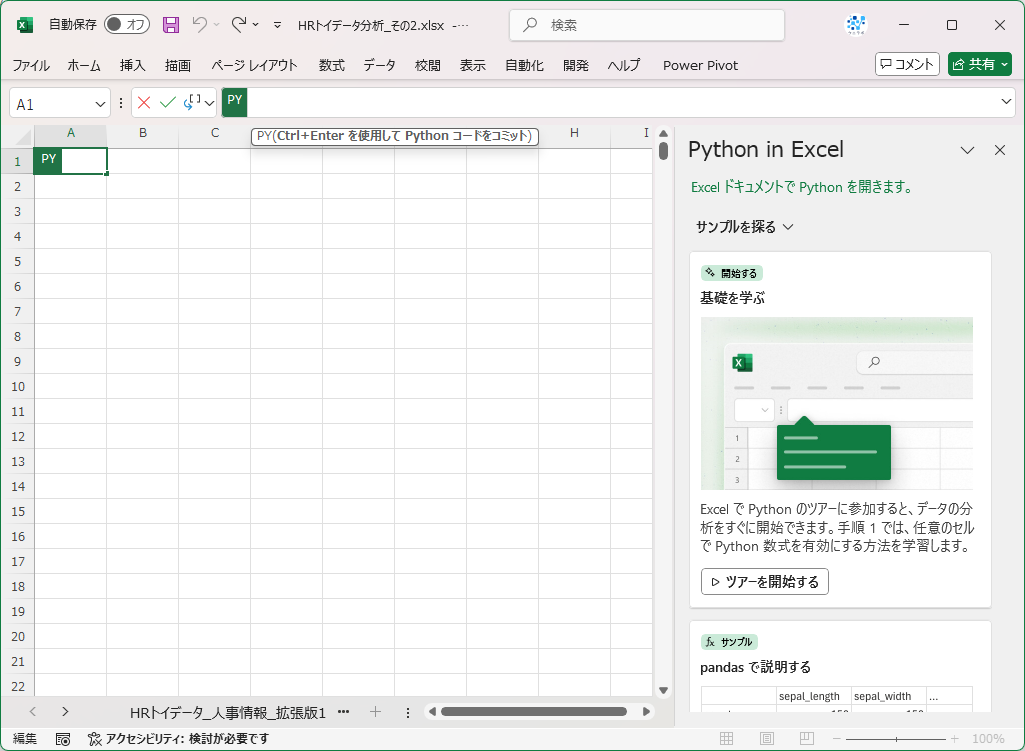Click the Python output type icon
Image resolution: width=1025 pixels, height=751 pixels.
click(192, 102)
